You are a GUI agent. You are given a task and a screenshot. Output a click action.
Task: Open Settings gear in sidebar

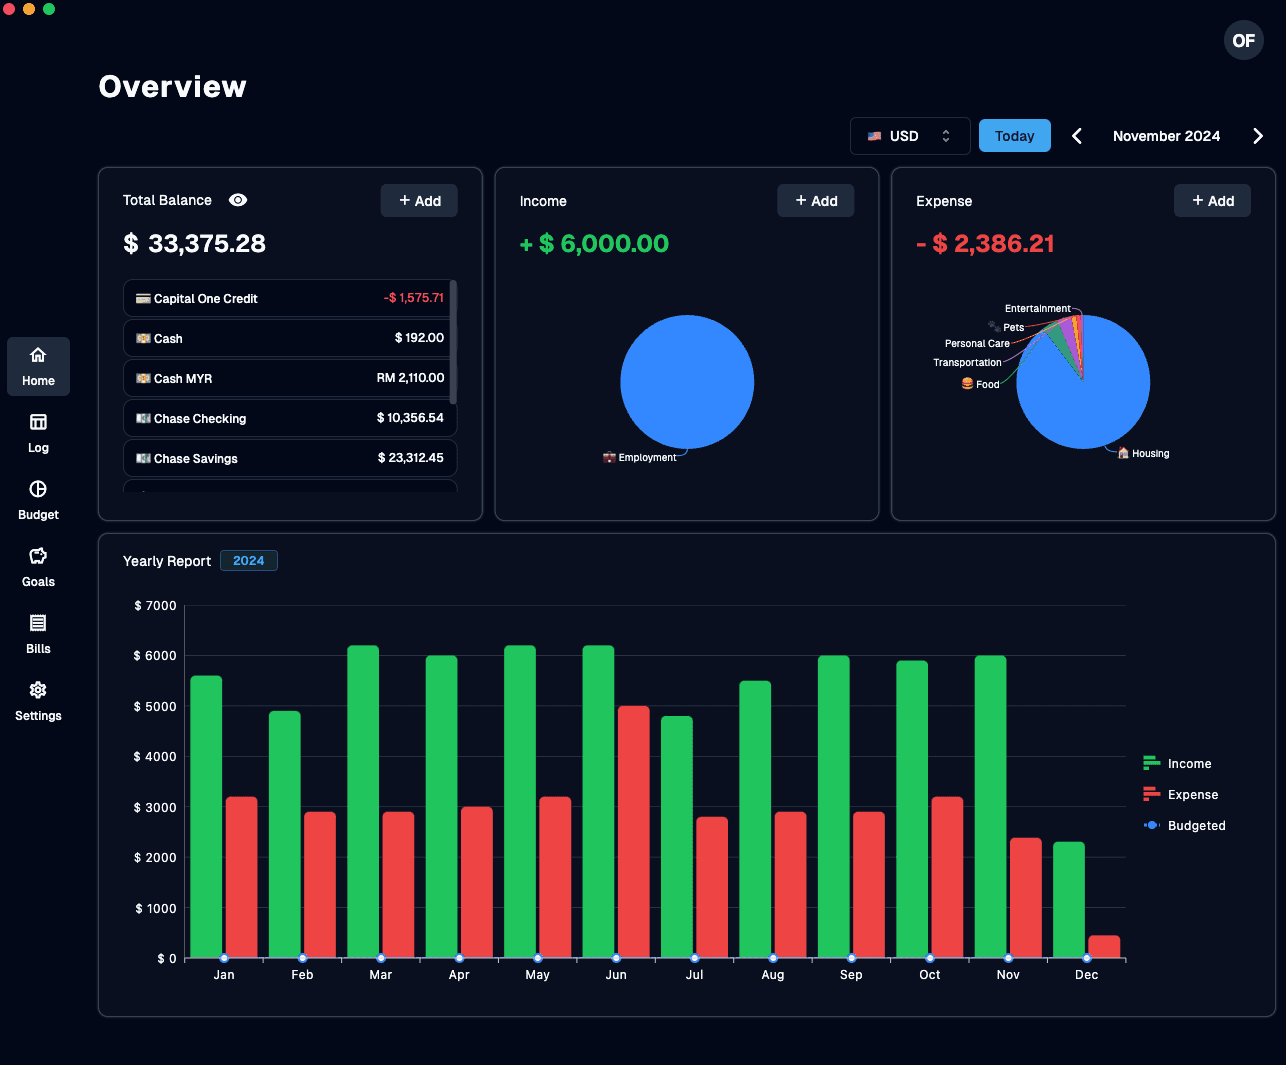tap(38, 691)
